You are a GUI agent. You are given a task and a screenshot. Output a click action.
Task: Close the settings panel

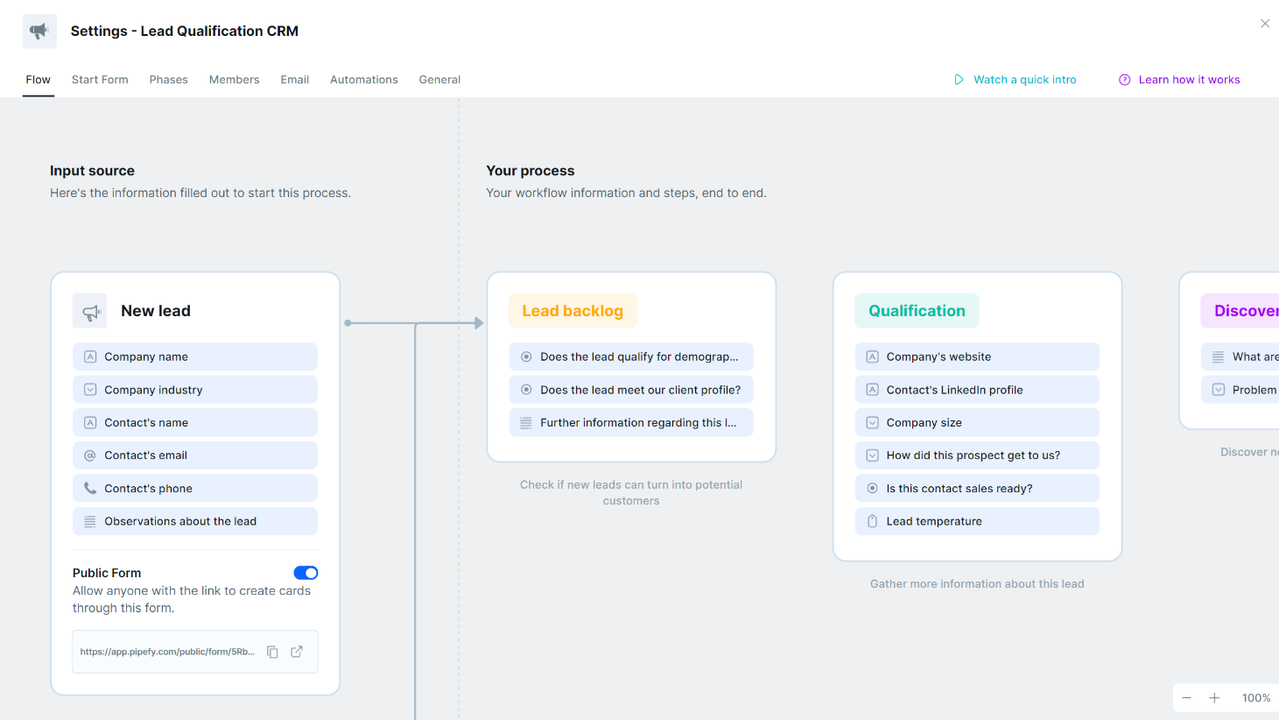pyautogui.click(x=1265, y=23)
